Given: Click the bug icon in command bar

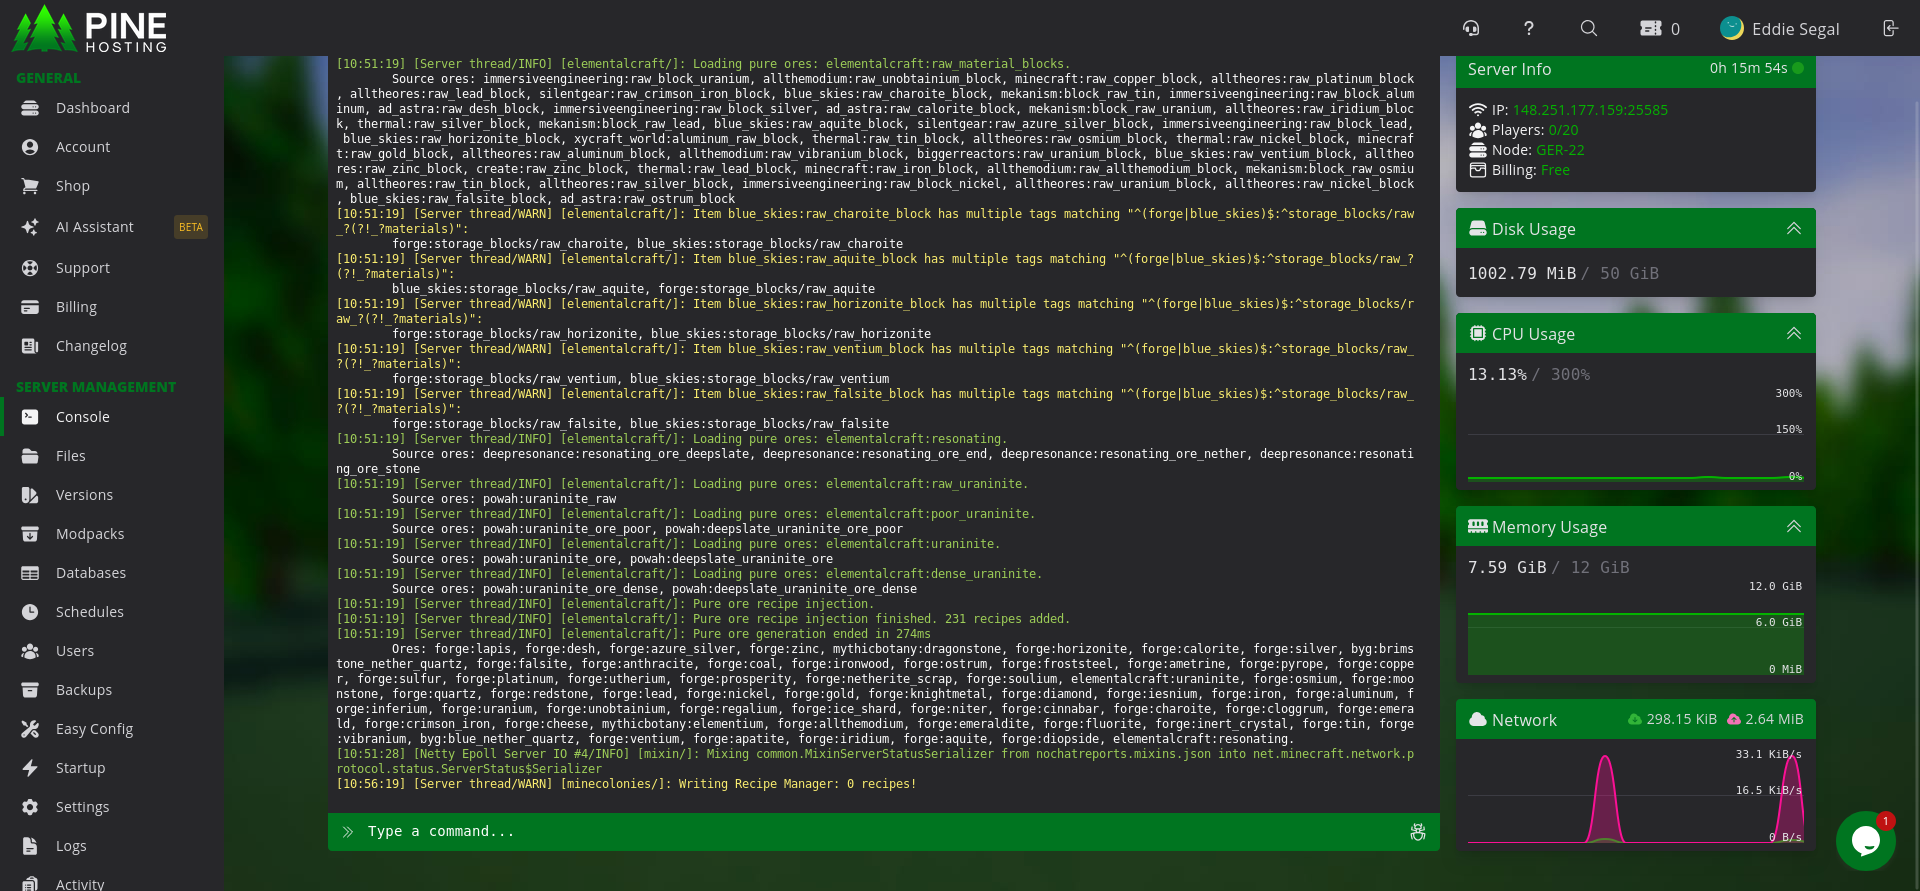Looking at the screenshot, I should click(1418, 832).
